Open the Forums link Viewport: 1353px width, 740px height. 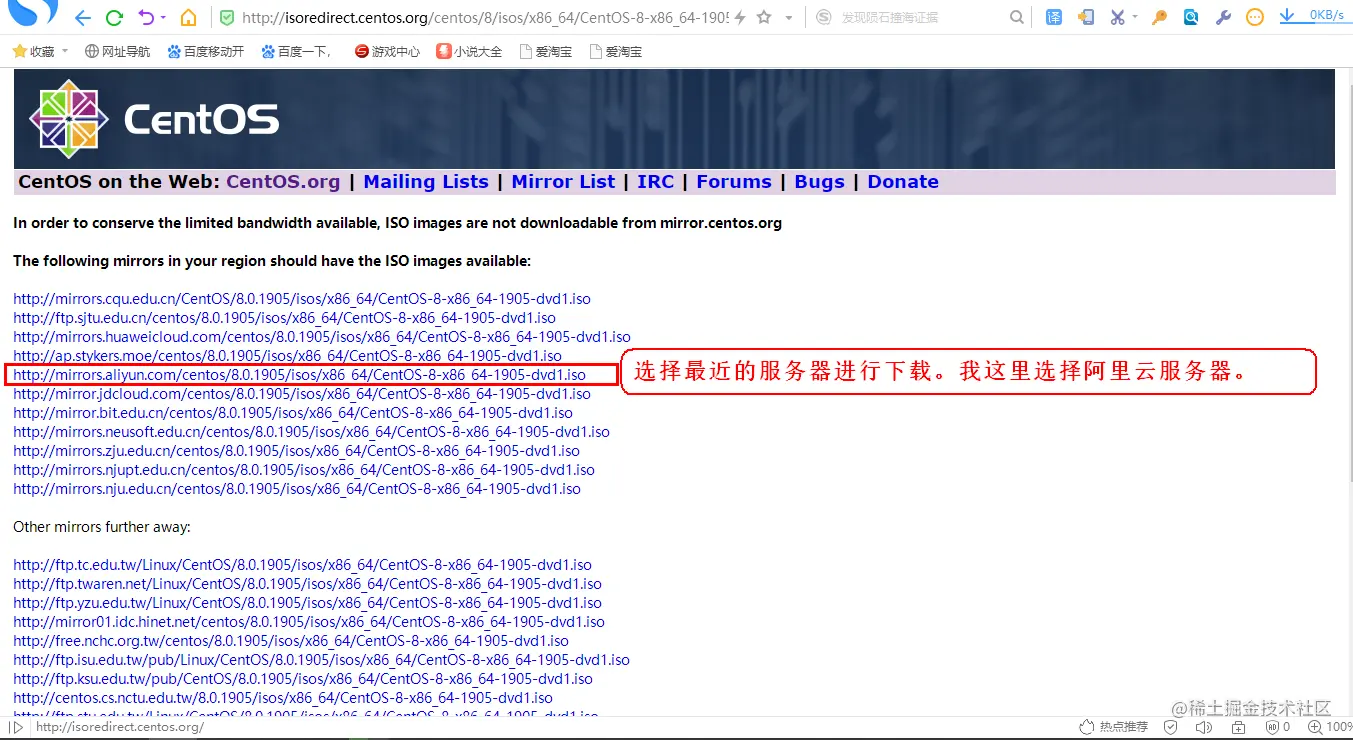pyautogui.click(x=734, y=182)
